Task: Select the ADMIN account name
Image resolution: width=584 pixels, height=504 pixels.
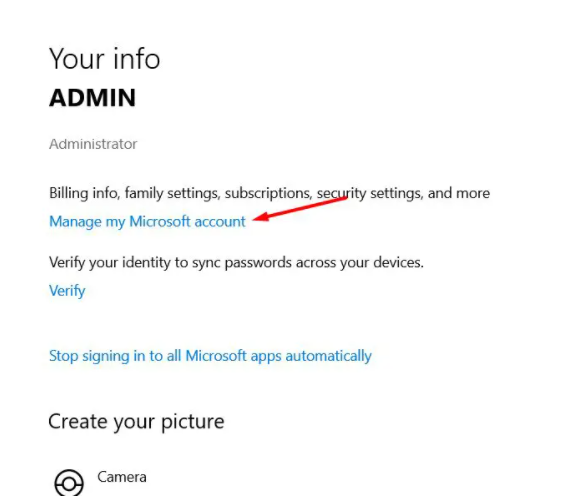Action: point(92,98)
